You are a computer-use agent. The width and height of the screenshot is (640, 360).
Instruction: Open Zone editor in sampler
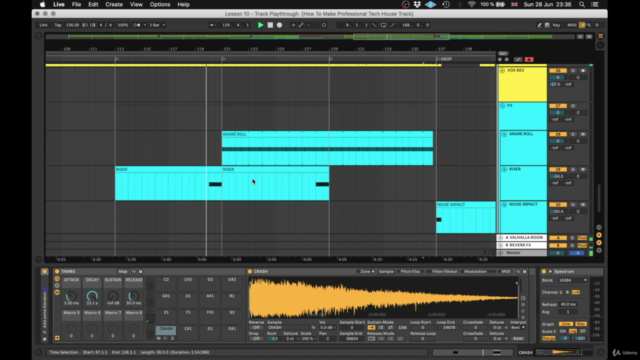(x=366, y=271)
